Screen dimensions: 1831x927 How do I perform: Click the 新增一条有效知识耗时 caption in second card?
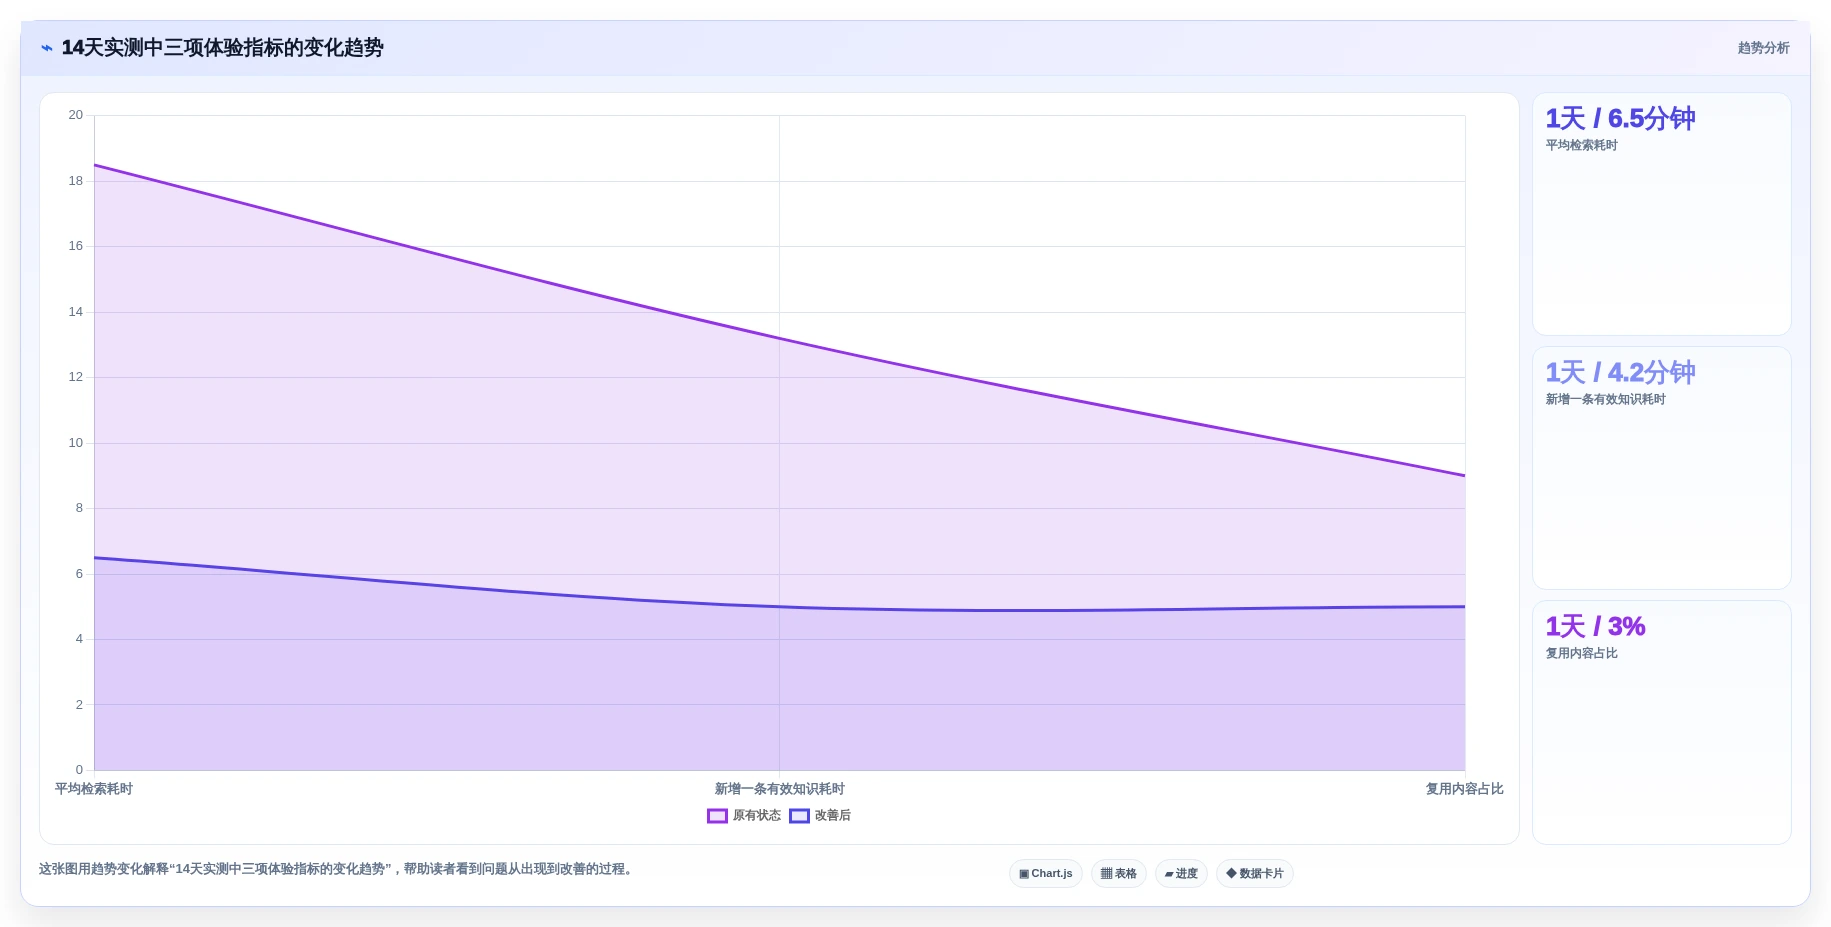tap(1605, 400)
